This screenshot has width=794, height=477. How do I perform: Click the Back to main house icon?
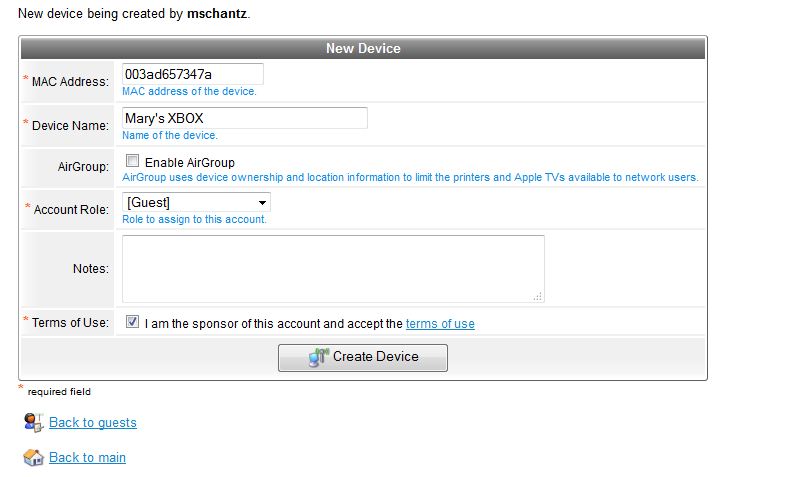(33, 458)
